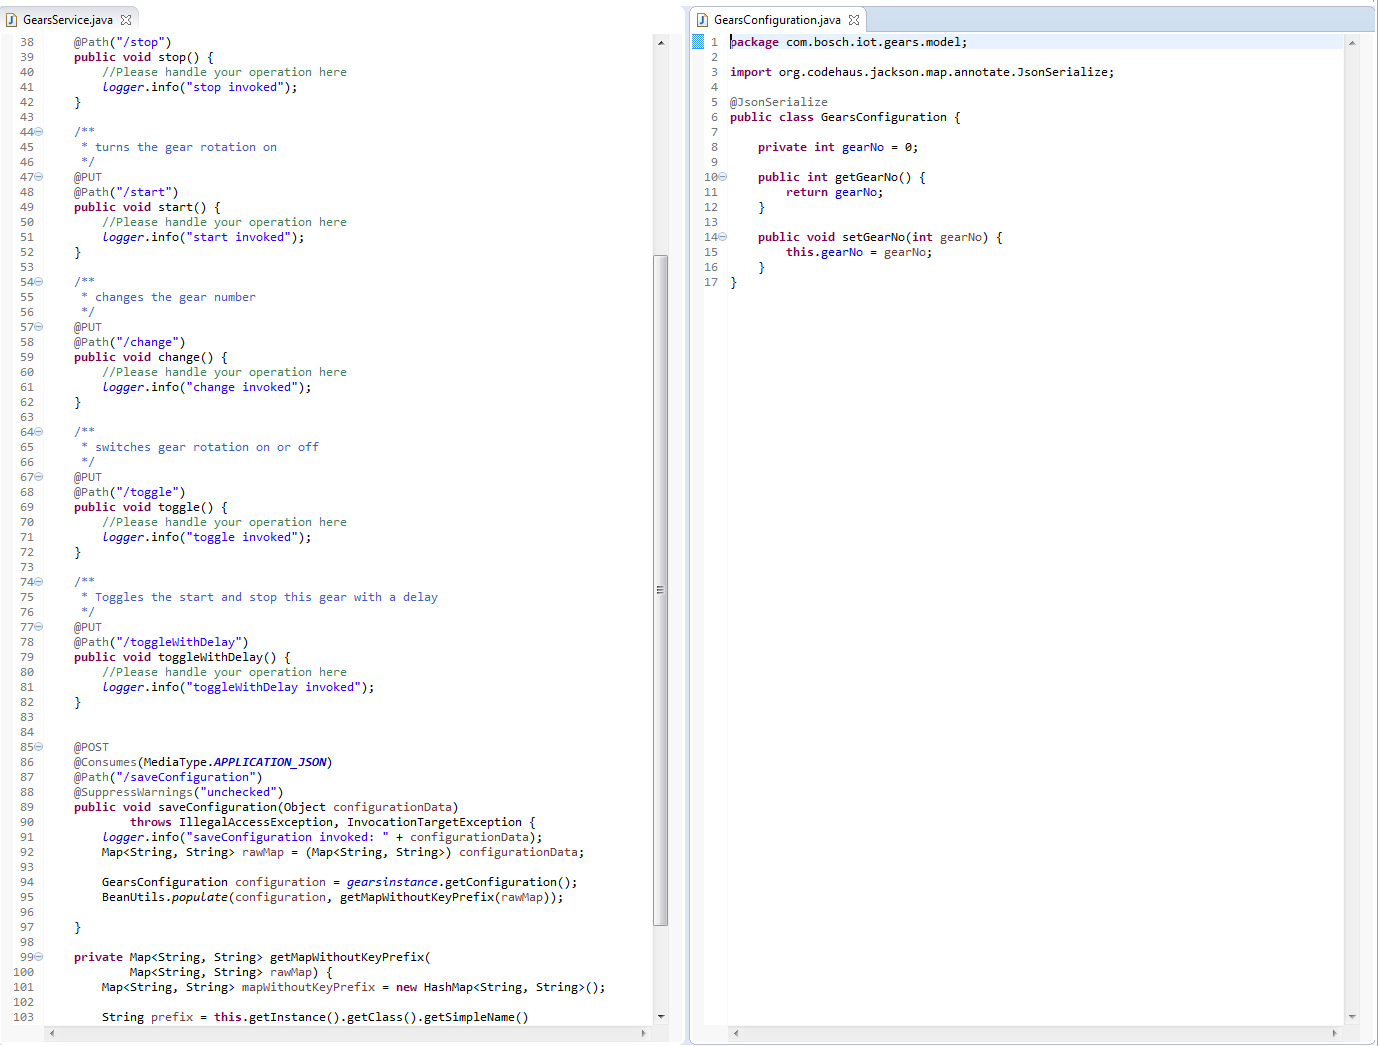1378x1046 pixels.
Task: Click the @Path("/toggleWithDelay") annotation
Action: (x=161, y=642)
